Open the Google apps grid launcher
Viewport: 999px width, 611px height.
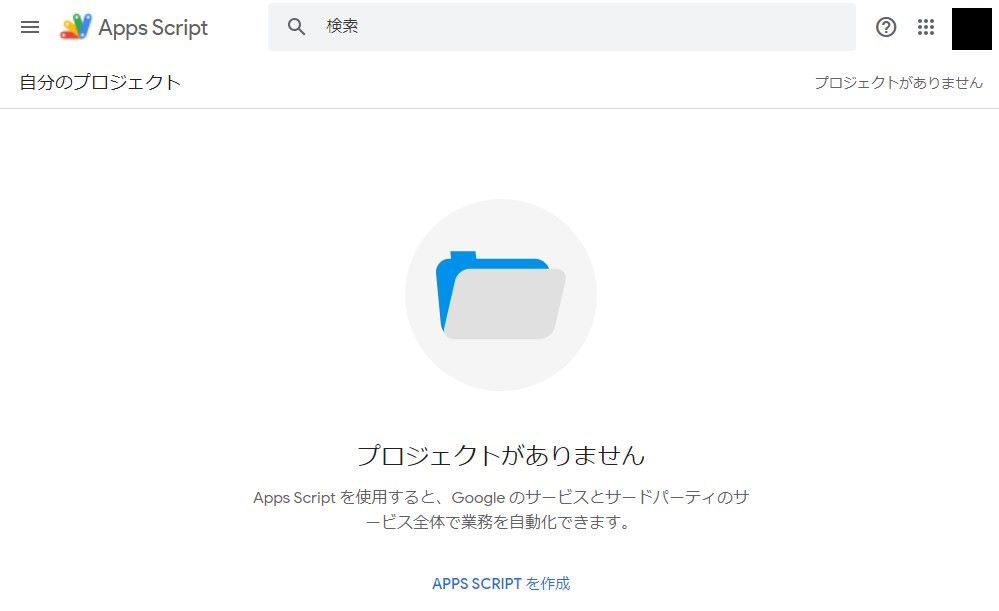click(926, 27)
